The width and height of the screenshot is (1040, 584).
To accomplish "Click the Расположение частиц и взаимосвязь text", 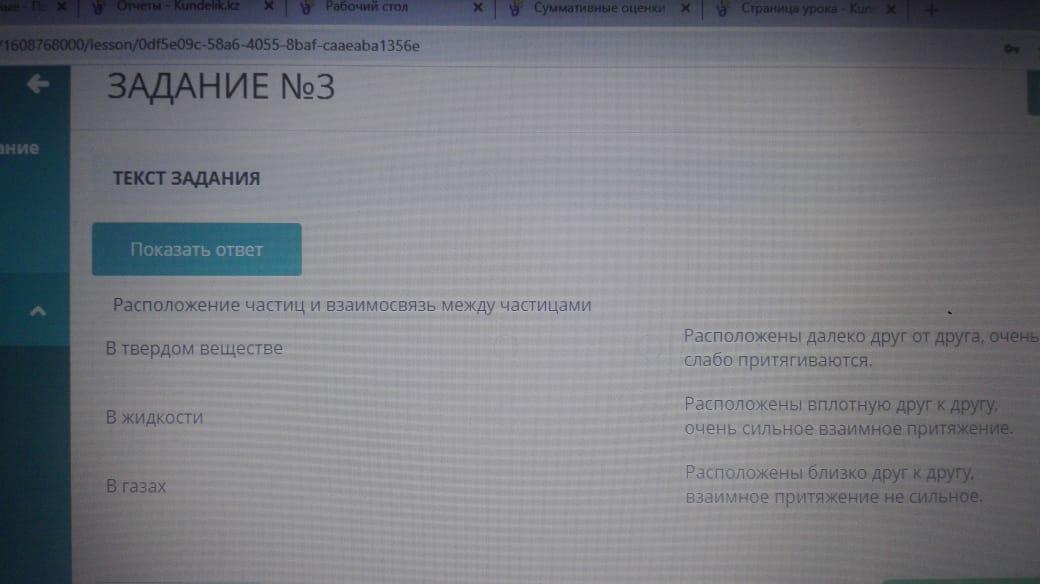I will (x=352, y=305).
